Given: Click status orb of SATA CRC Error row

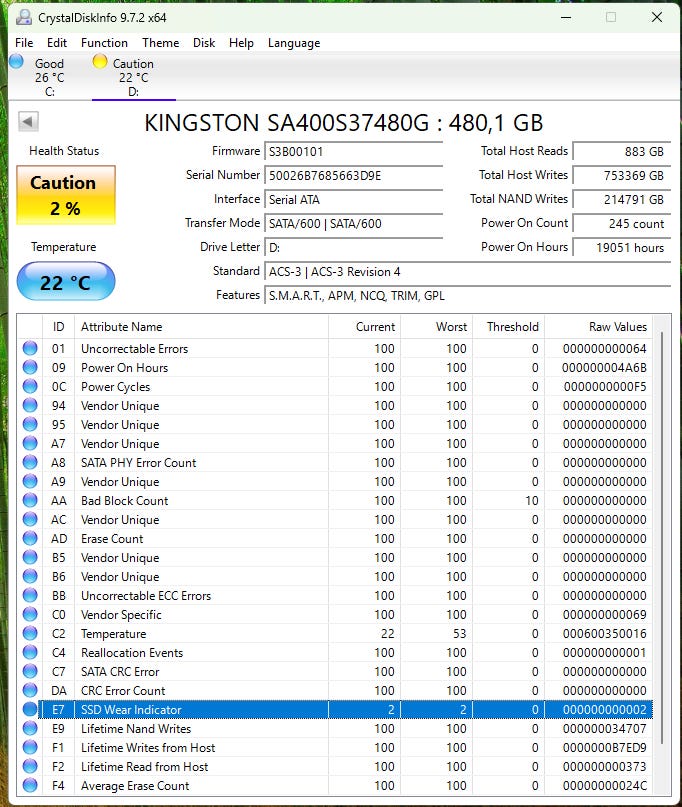Looking at the screenshot, I should (x=30, y=671).
